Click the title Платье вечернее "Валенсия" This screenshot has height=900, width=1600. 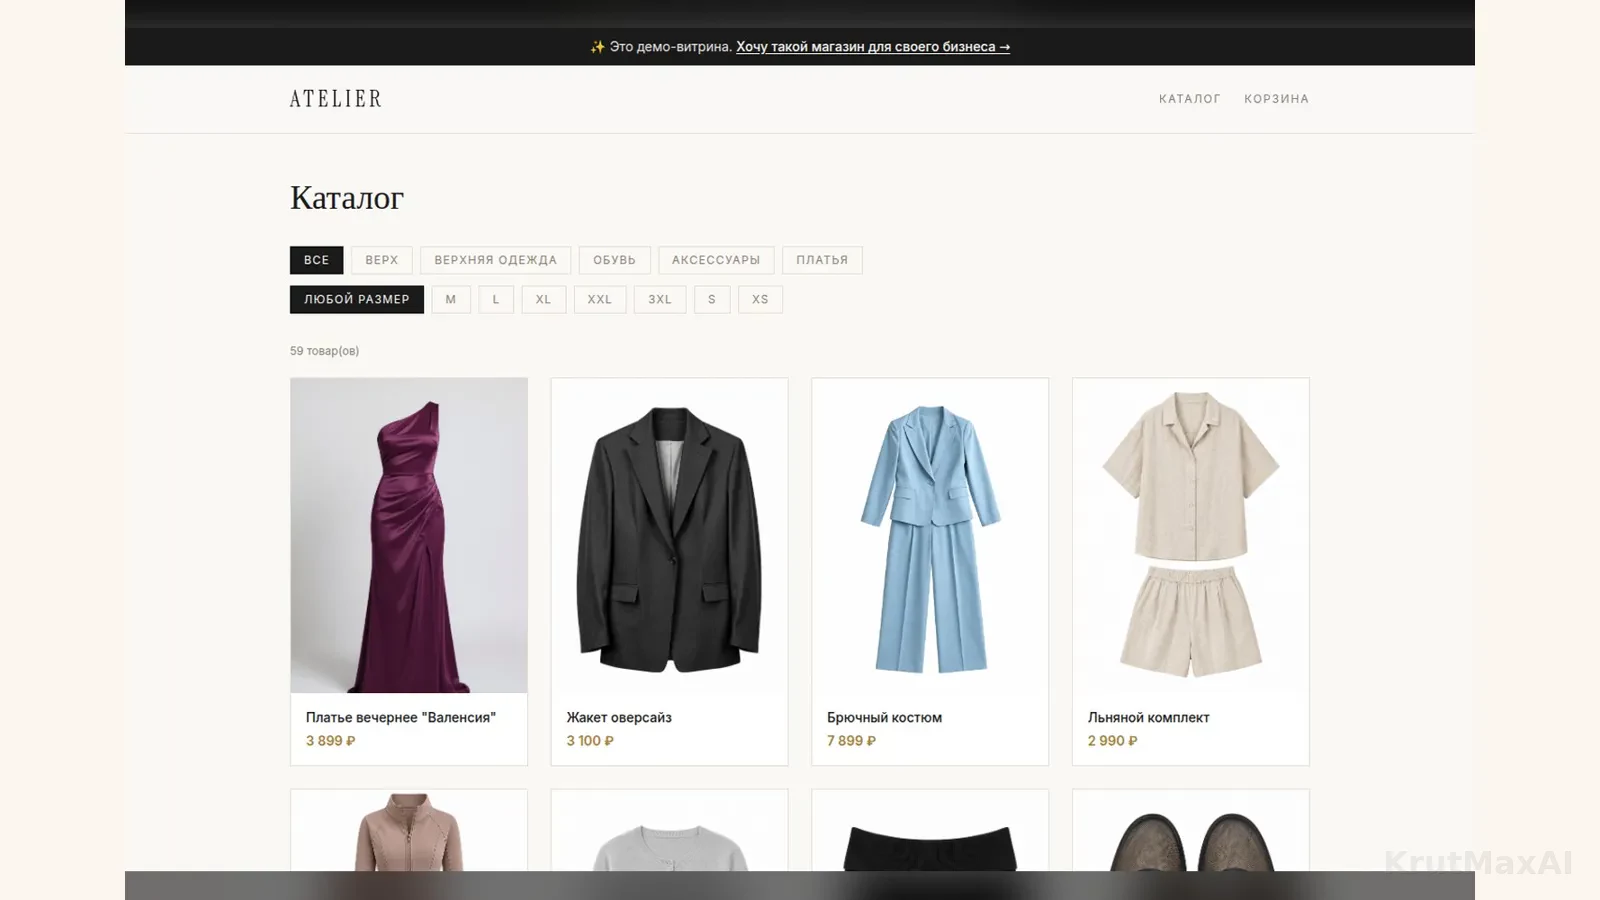401,717
